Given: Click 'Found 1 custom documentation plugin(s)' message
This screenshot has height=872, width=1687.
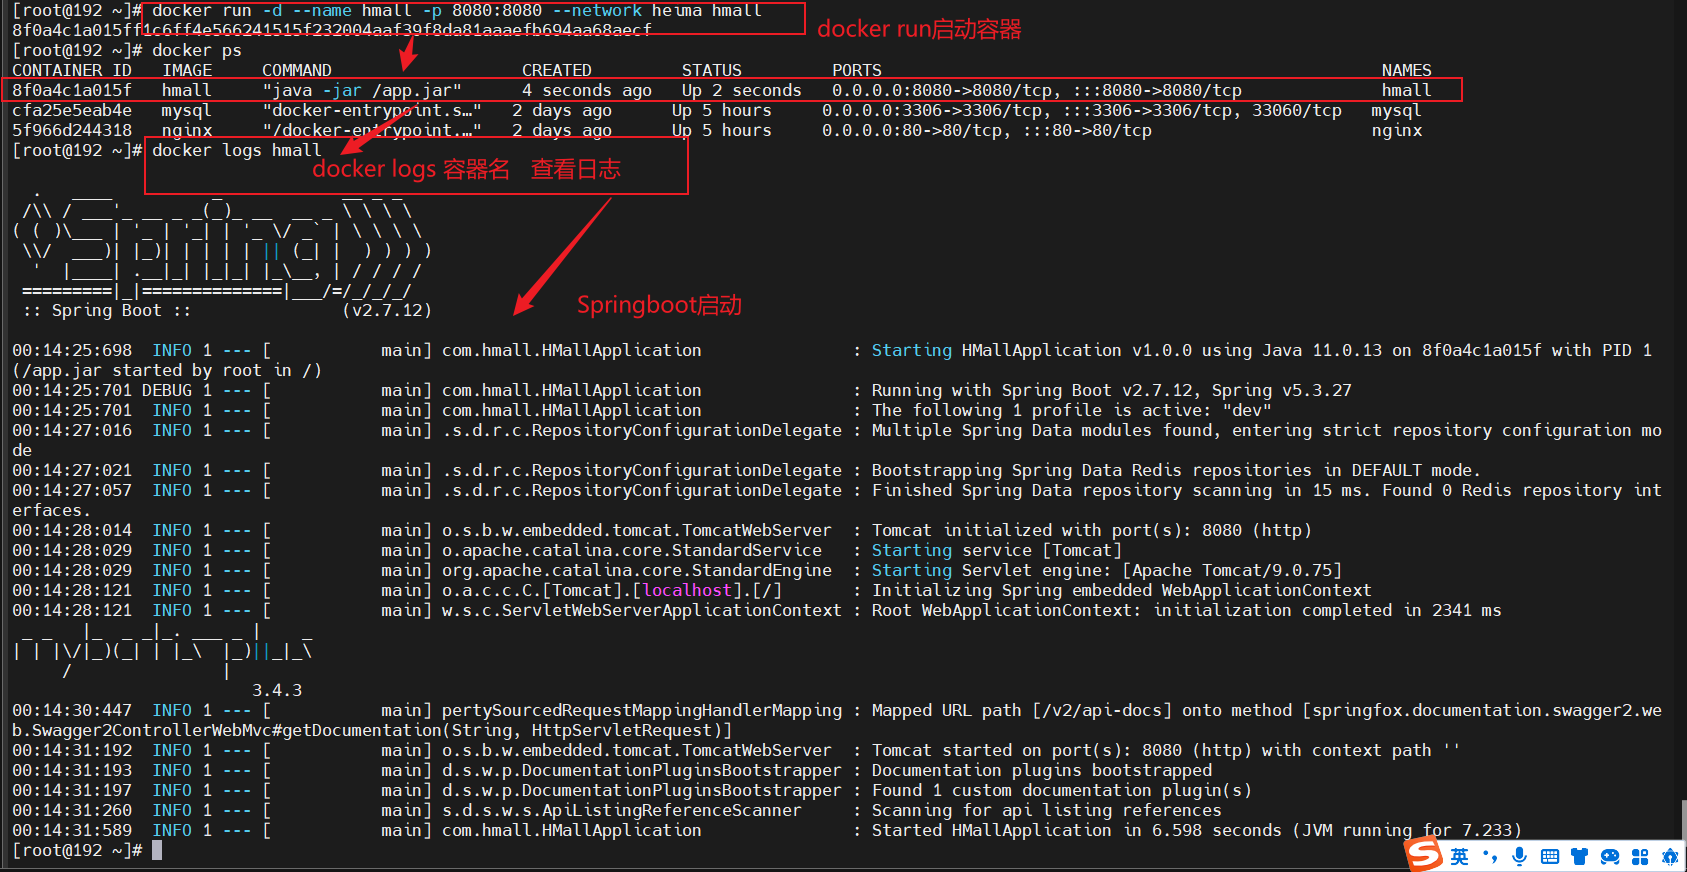Looking at the screenshot, I should point(1062,790).
